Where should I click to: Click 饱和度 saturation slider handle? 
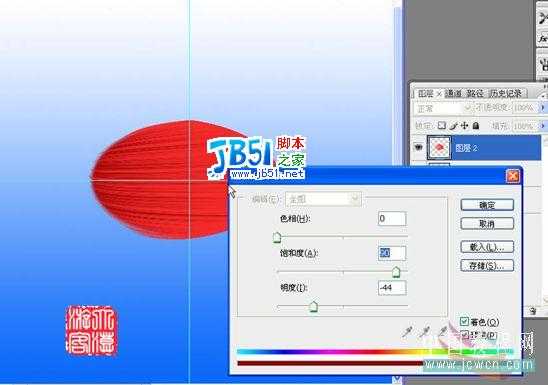[396, 272]
